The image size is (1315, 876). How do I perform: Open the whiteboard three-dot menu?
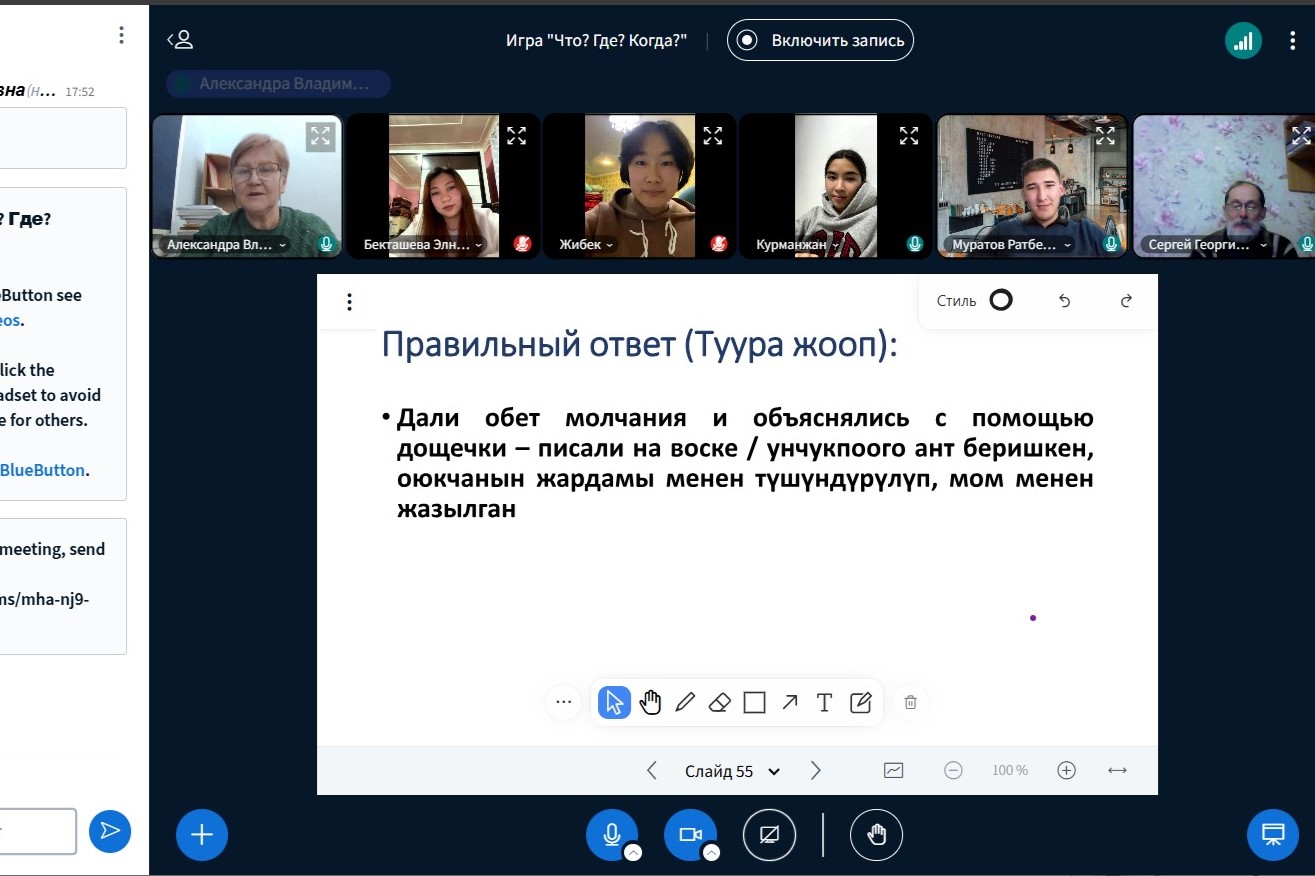(x=349, y=302)
